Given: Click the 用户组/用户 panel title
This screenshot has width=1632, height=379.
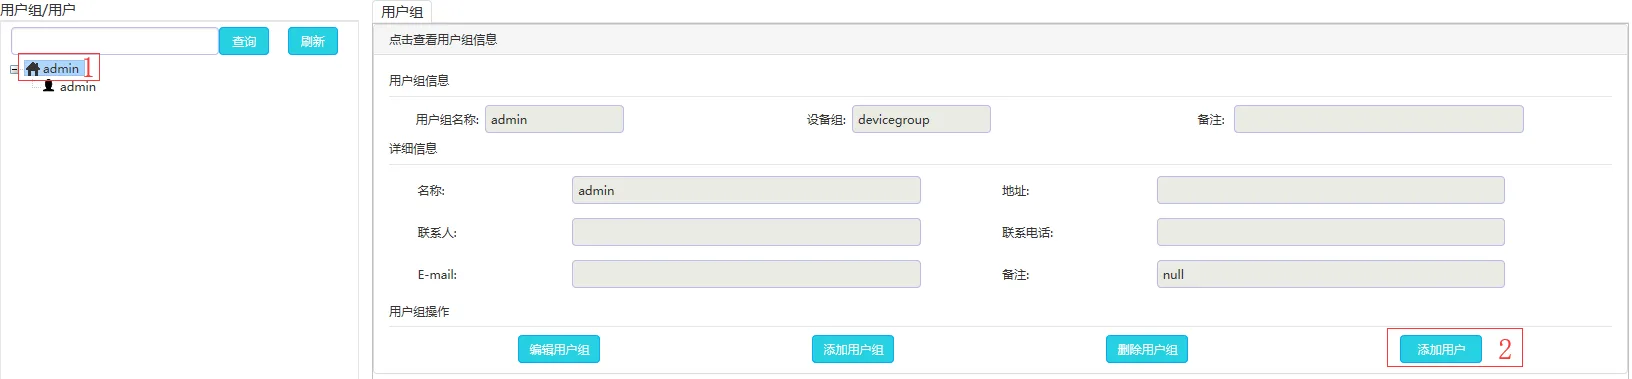Looking at the screenshot, I should point(38,10).
